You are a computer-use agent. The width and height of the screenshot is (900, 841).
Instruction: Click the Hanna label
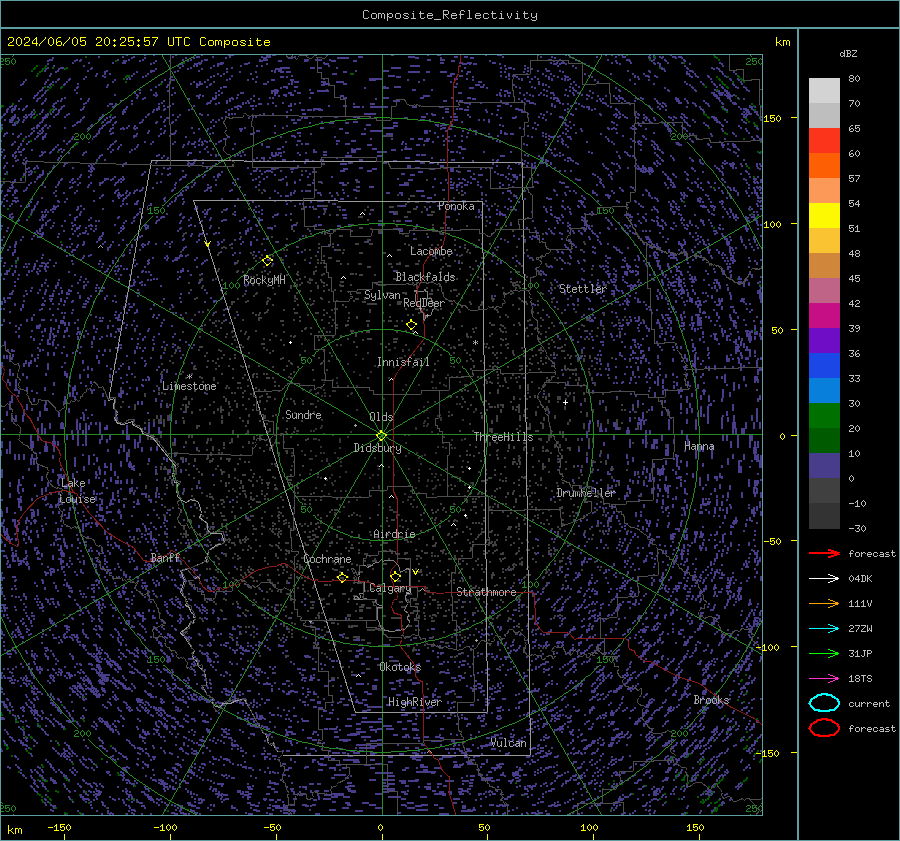[699, 446]
